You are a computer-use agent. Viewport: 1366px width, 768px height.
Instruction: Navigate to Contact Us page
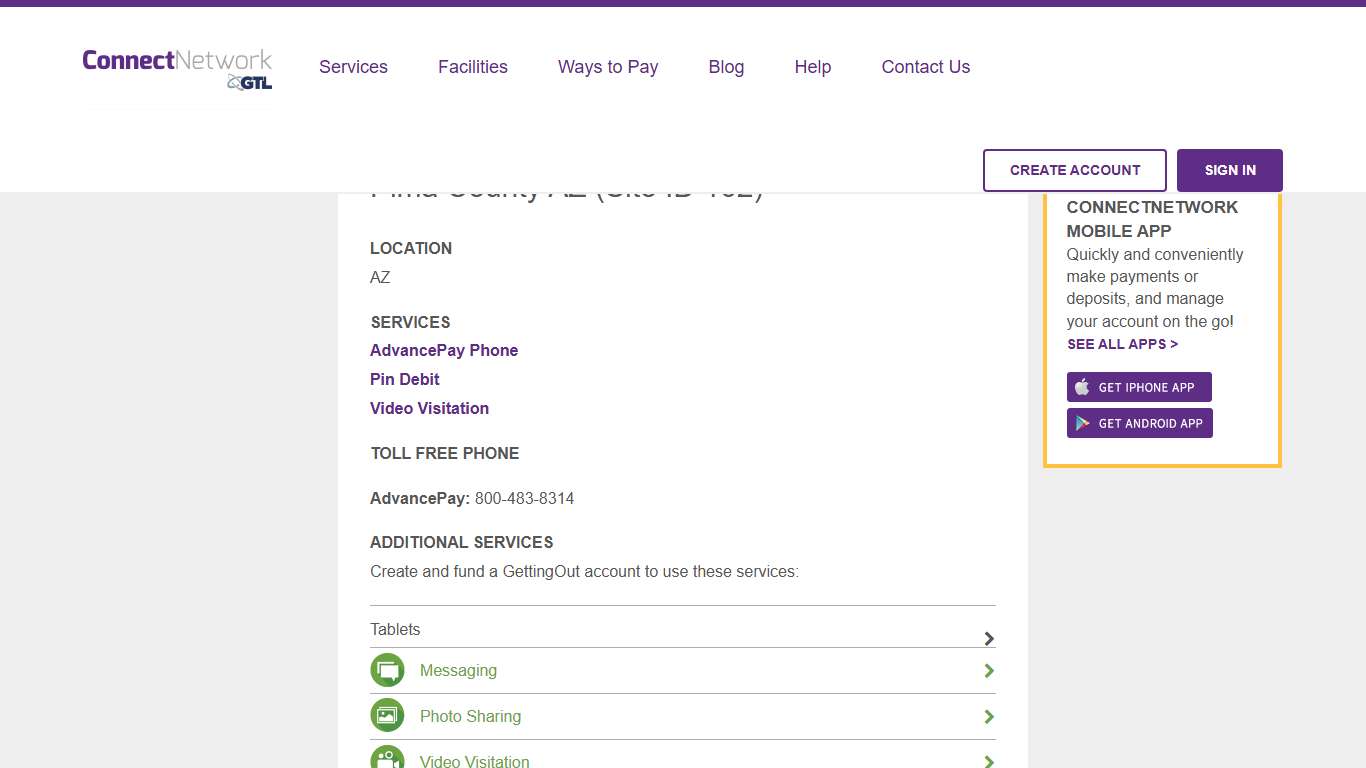click(926, 67)
